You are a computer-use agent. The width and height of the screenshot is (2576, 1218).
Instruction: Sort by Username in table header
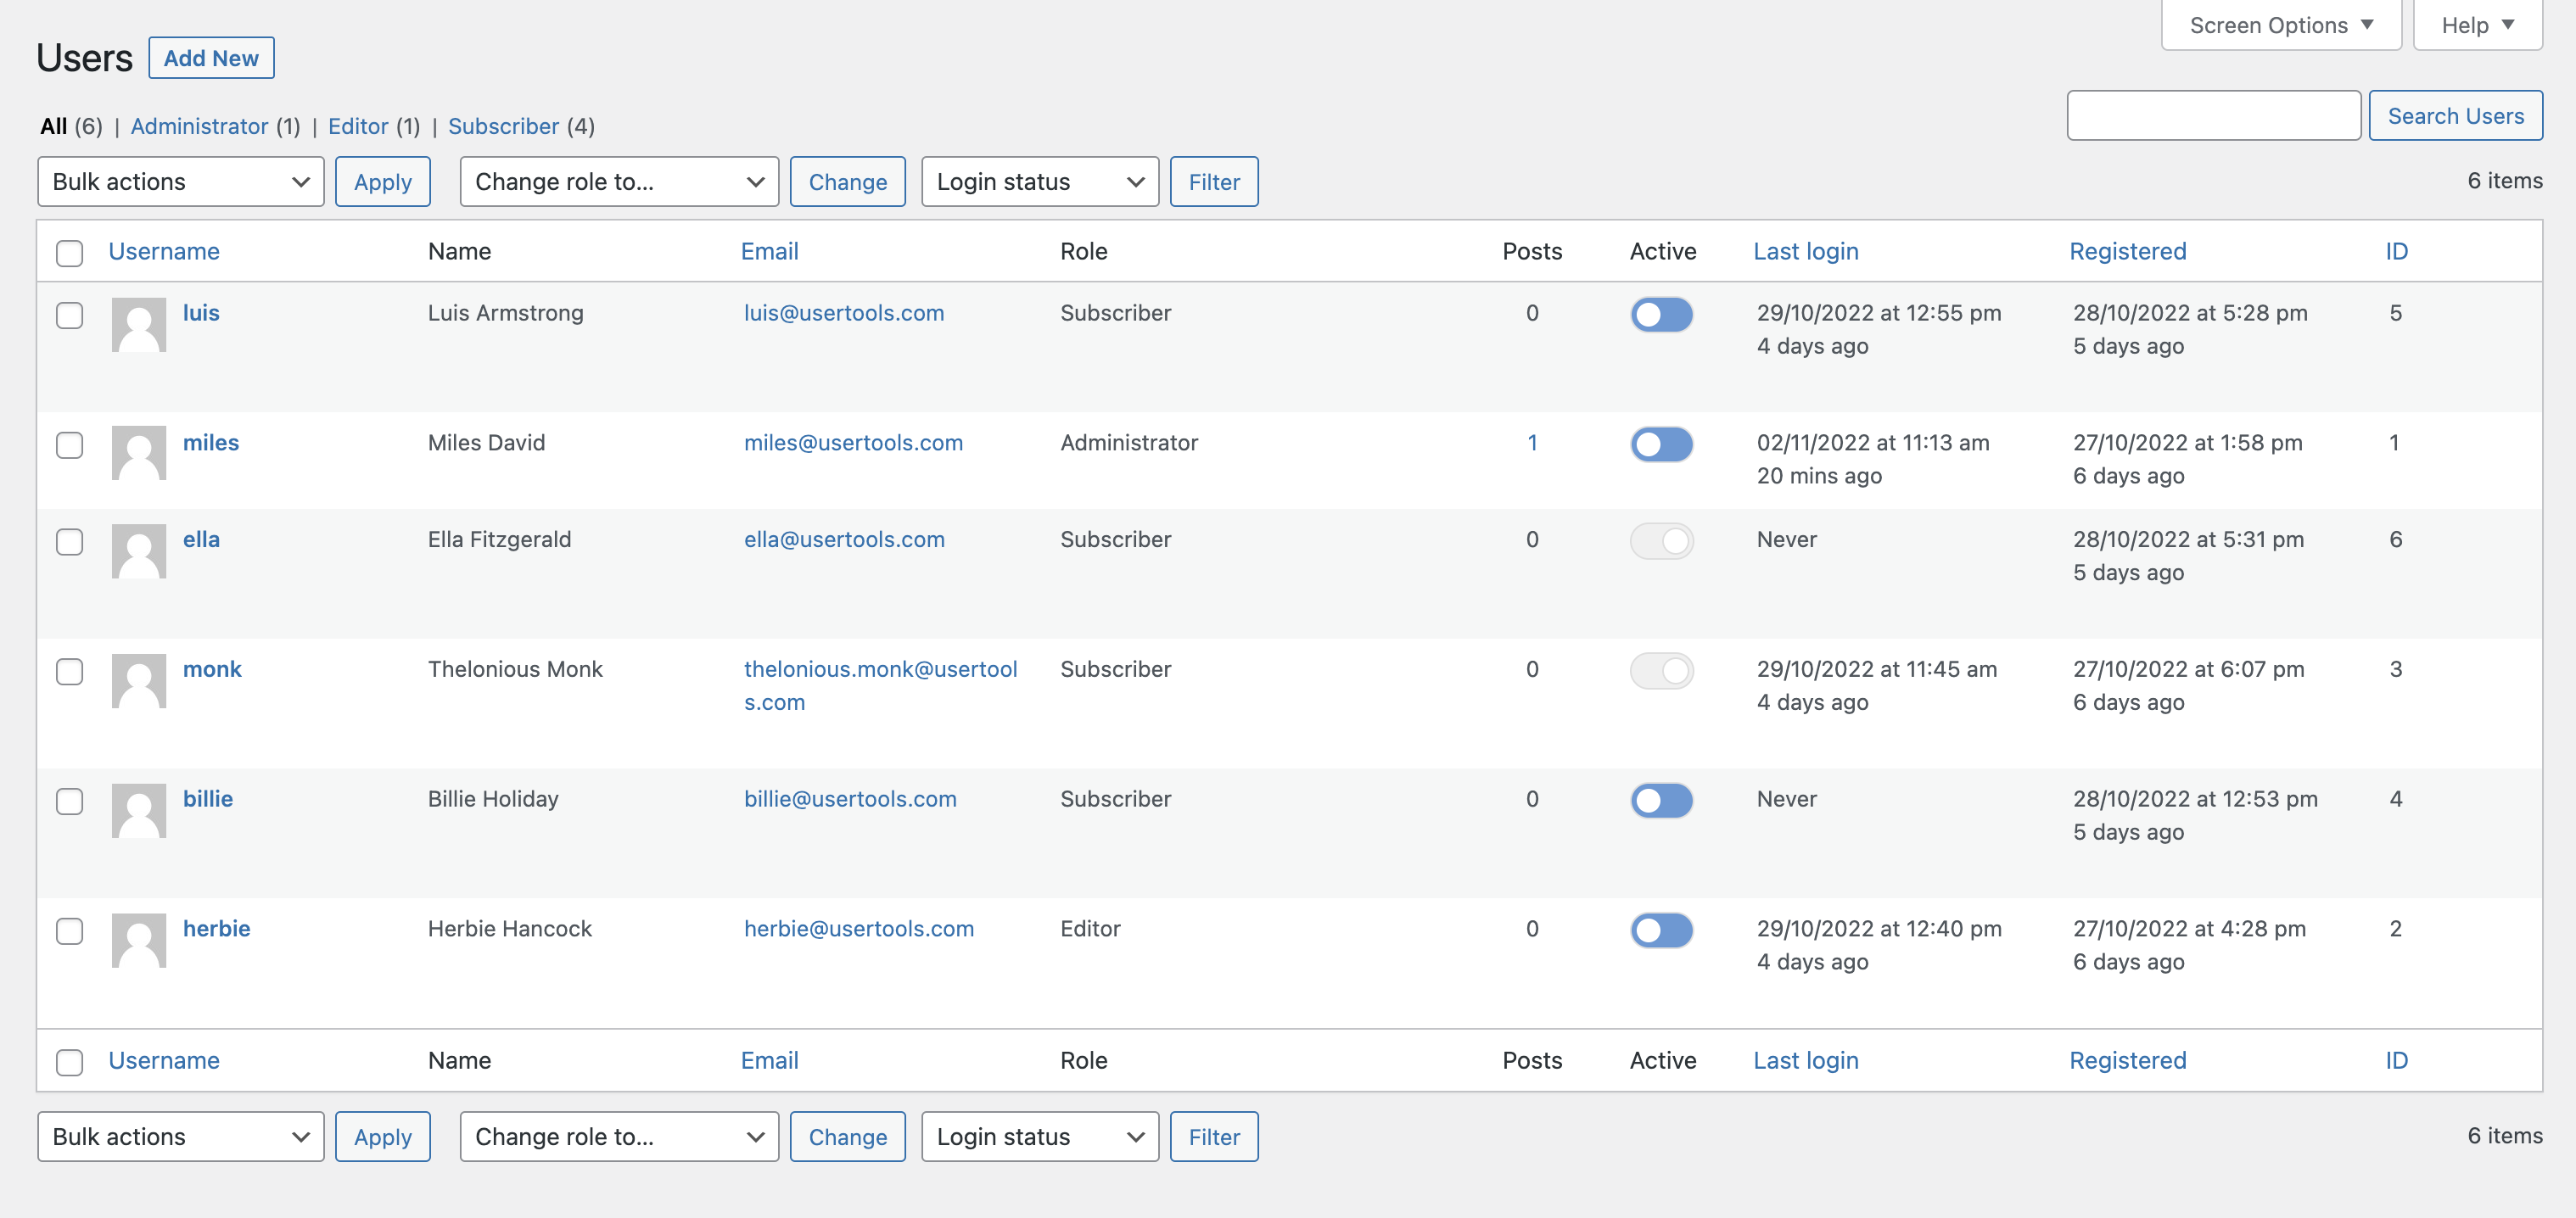coord(164,251)
